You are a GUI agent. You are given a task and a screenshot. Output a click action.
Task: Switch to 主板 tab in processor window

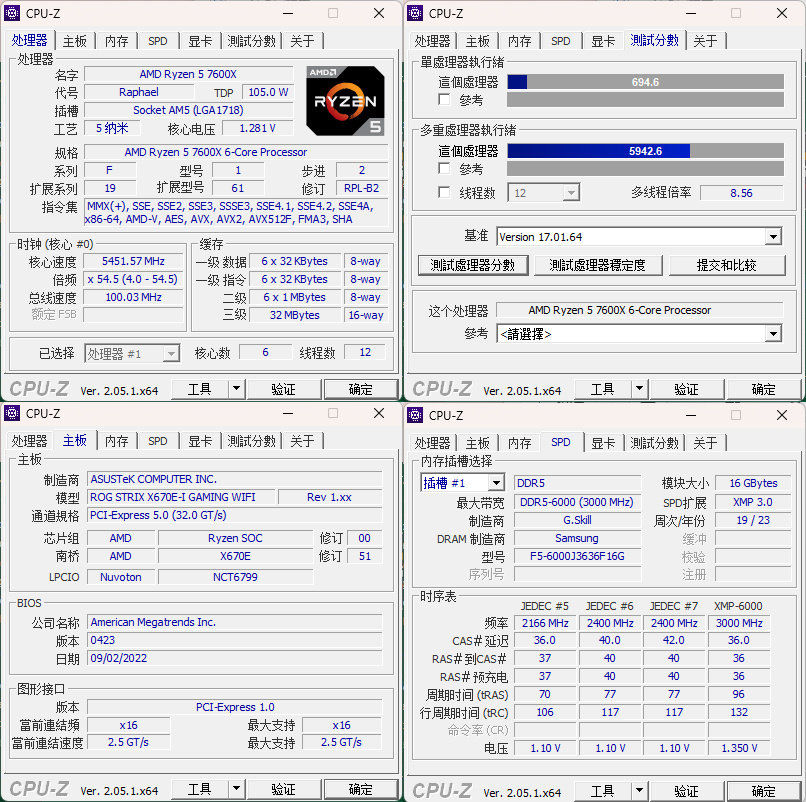point(75,41)
